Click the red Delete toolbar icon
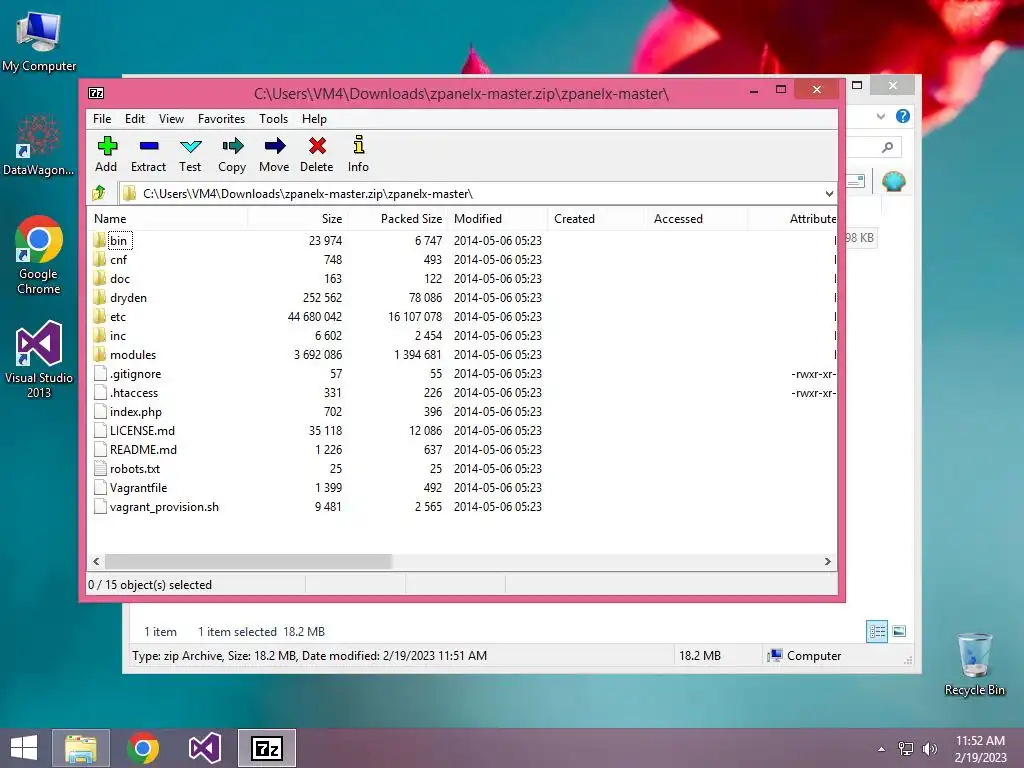This screenshot has width=1024, height=768. point(317,146)
